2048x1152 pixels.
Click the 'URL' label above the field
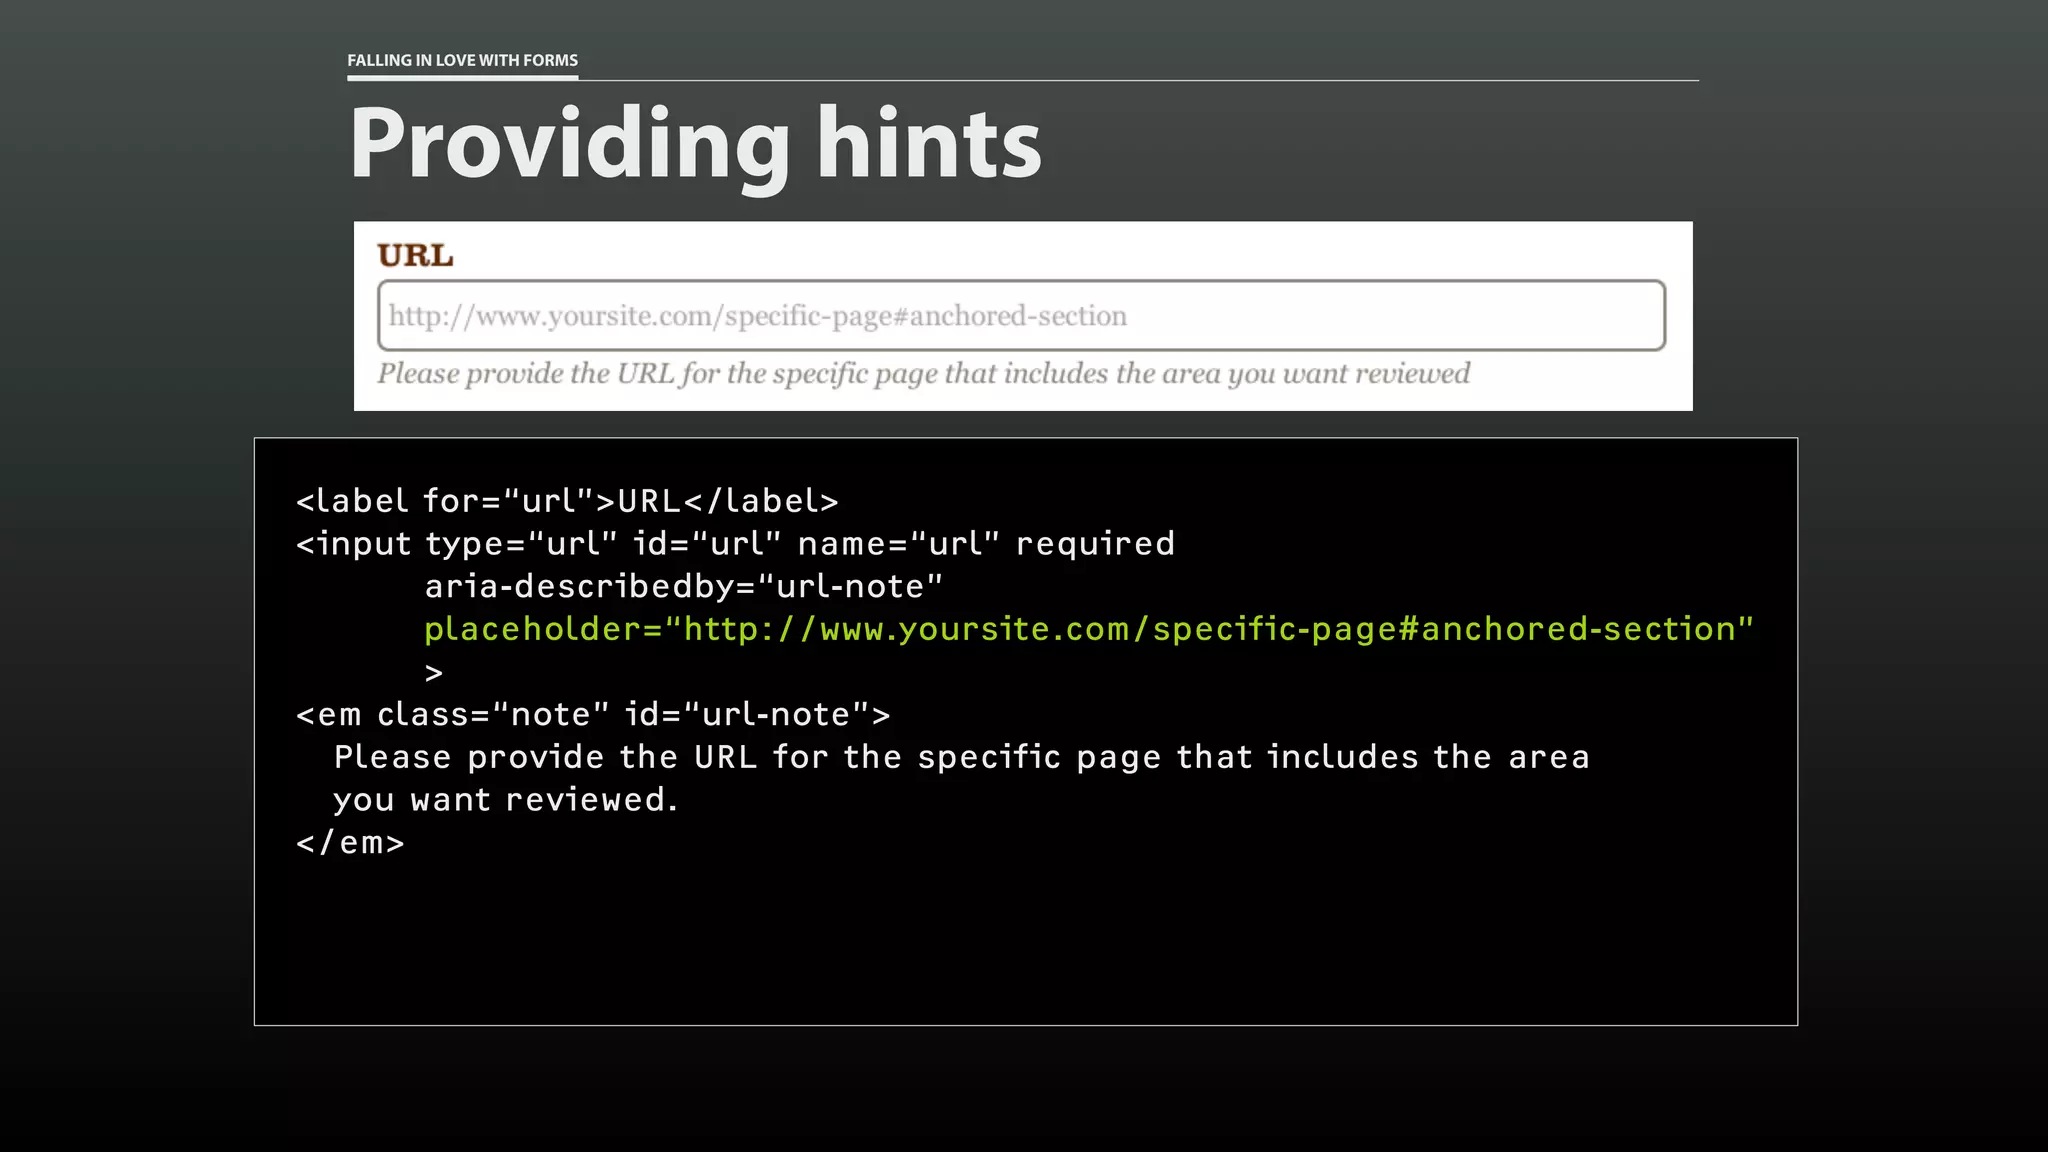click(415, 256)
